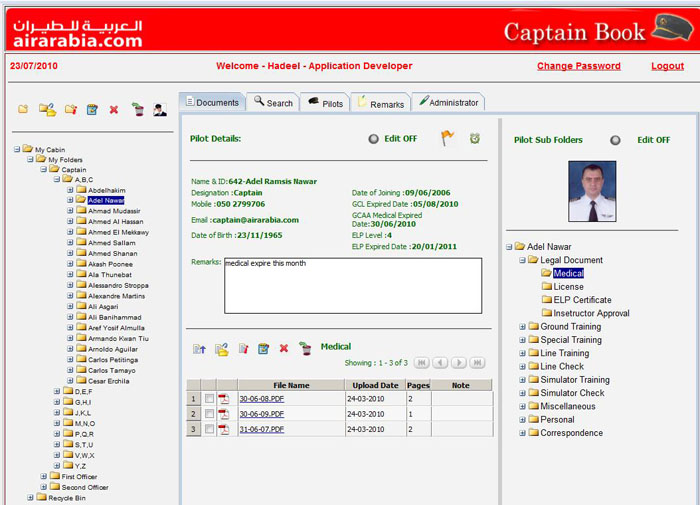Click the red delete X in left toolbar

pos(114,110)
